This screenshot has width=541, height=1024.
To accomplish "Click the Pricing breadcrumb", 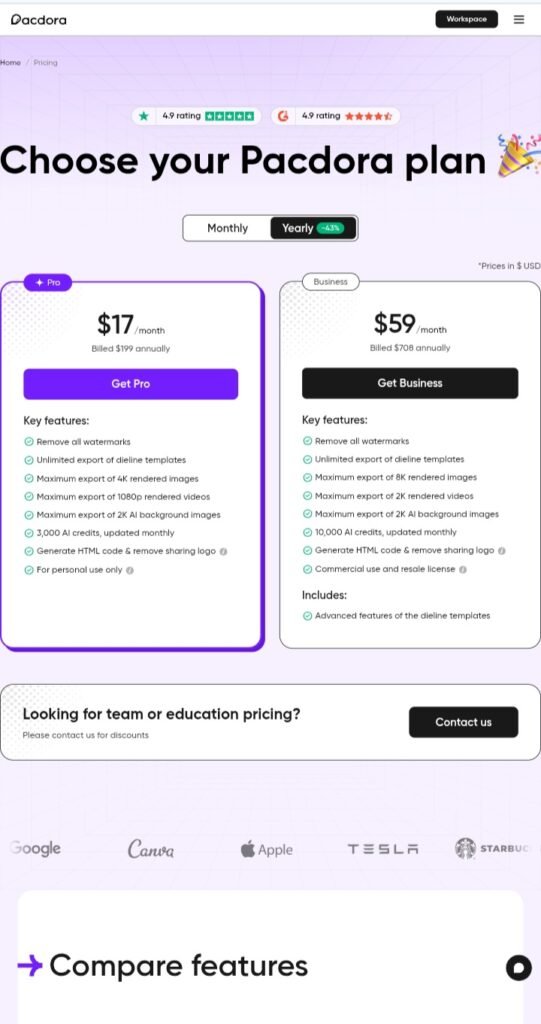I will click(x=46, y=63).
